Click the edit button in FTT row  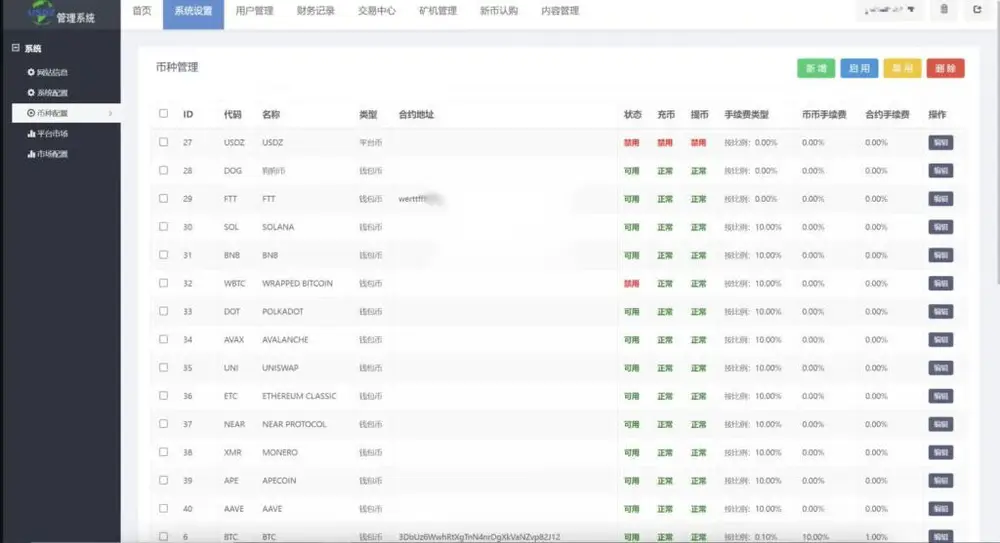point(941,198)
